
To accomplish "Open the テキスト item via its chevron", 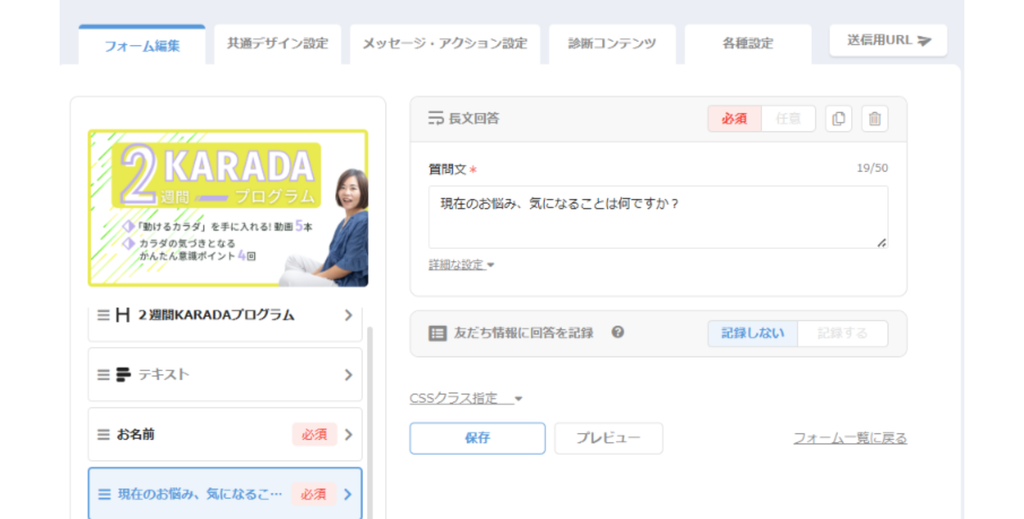I will coord(348,375).
